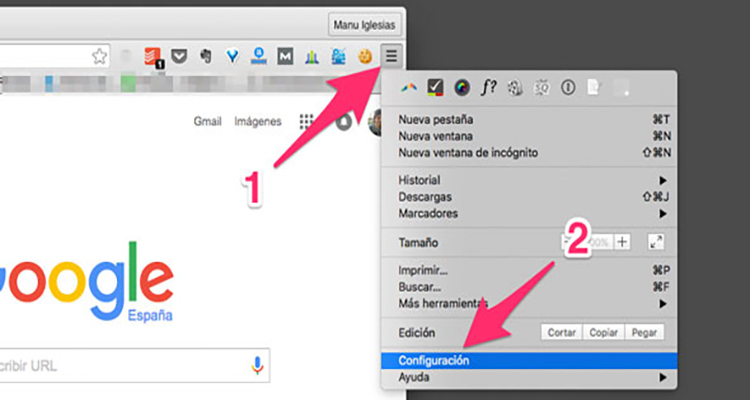Click the hamburger menu button in Chrome

392,56
